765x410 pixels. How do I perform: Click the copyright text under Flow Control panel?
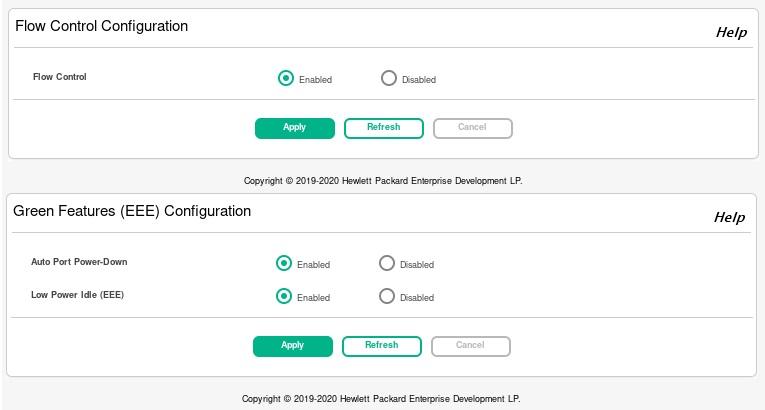[383, 181]
